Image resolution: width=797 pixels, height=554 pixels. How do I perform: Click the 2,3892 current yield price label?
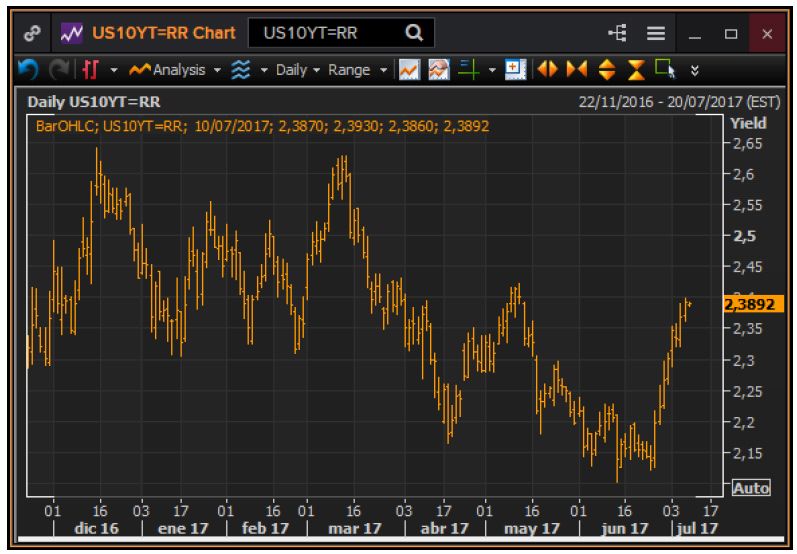pyautogui.click(x=750, y=304)
